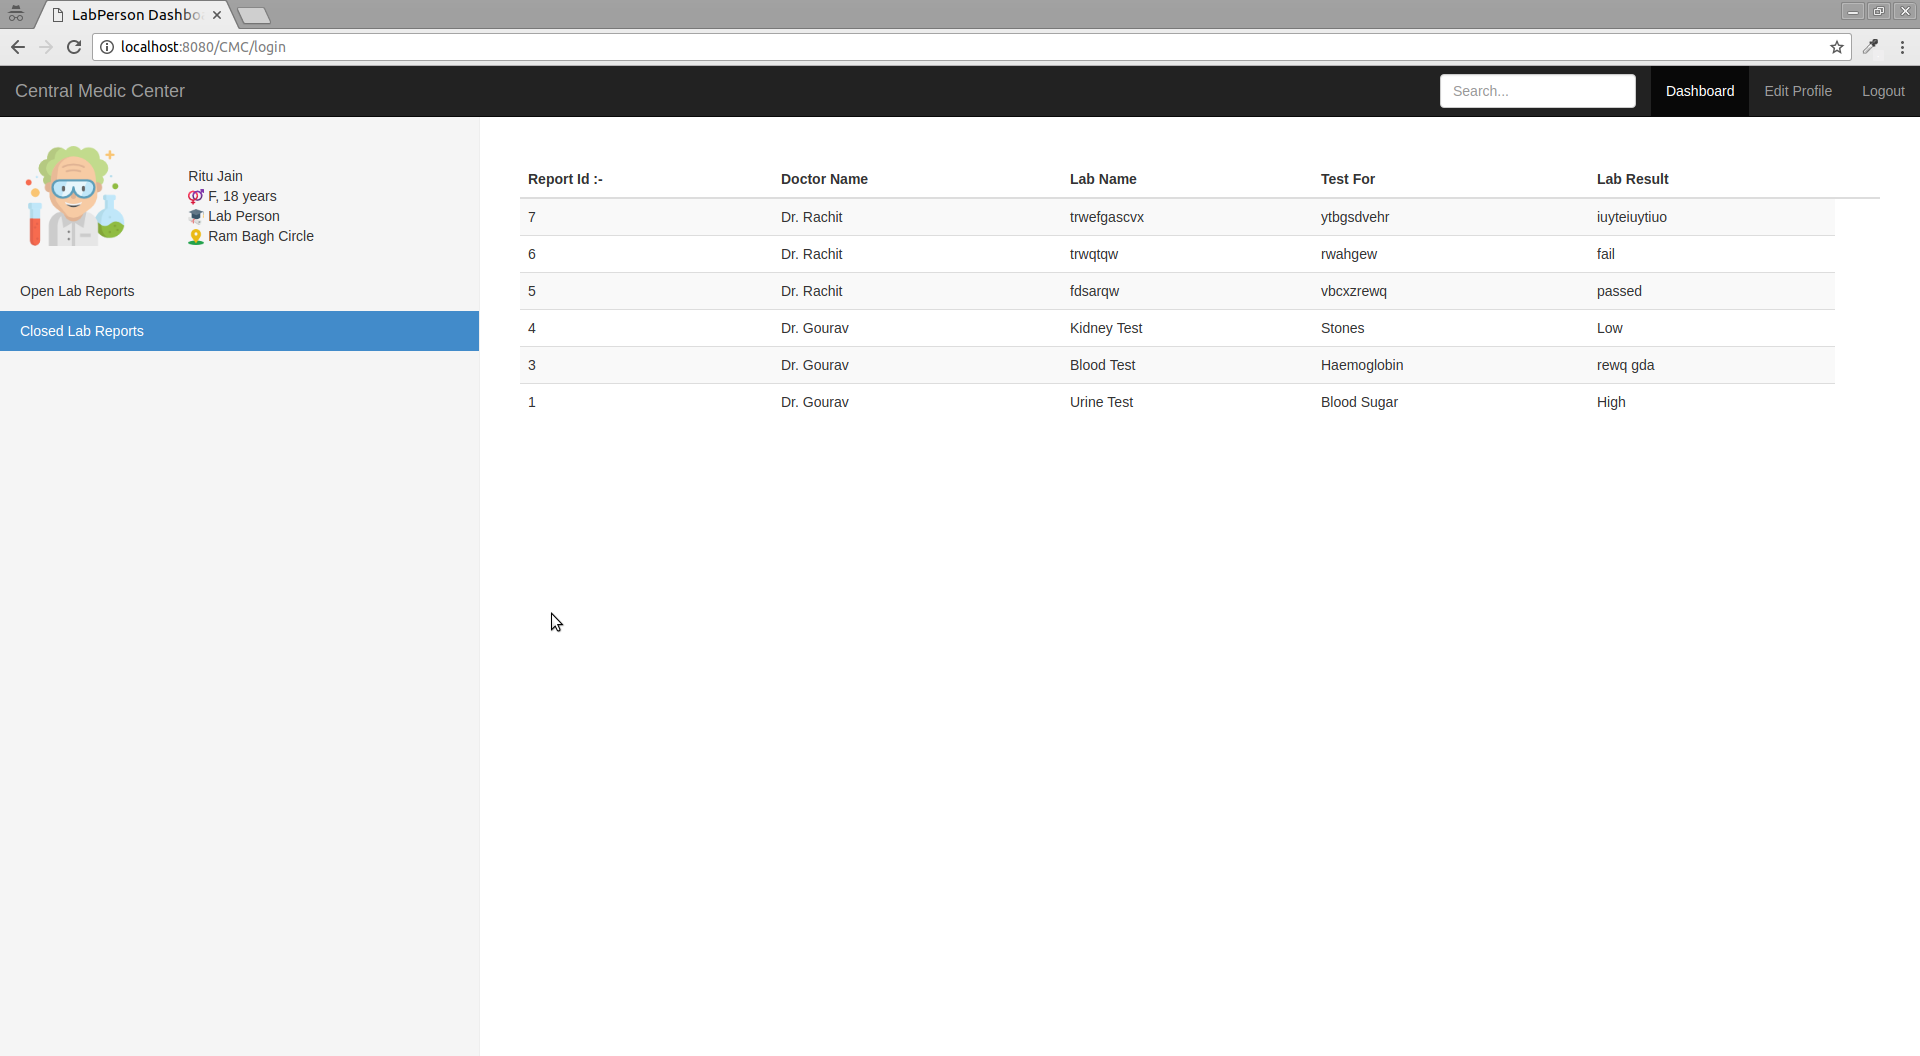Image resolution: width=1920 pixels, height=1056 pixels.
Task: Open a new browser tab
Action: point(254,15)
